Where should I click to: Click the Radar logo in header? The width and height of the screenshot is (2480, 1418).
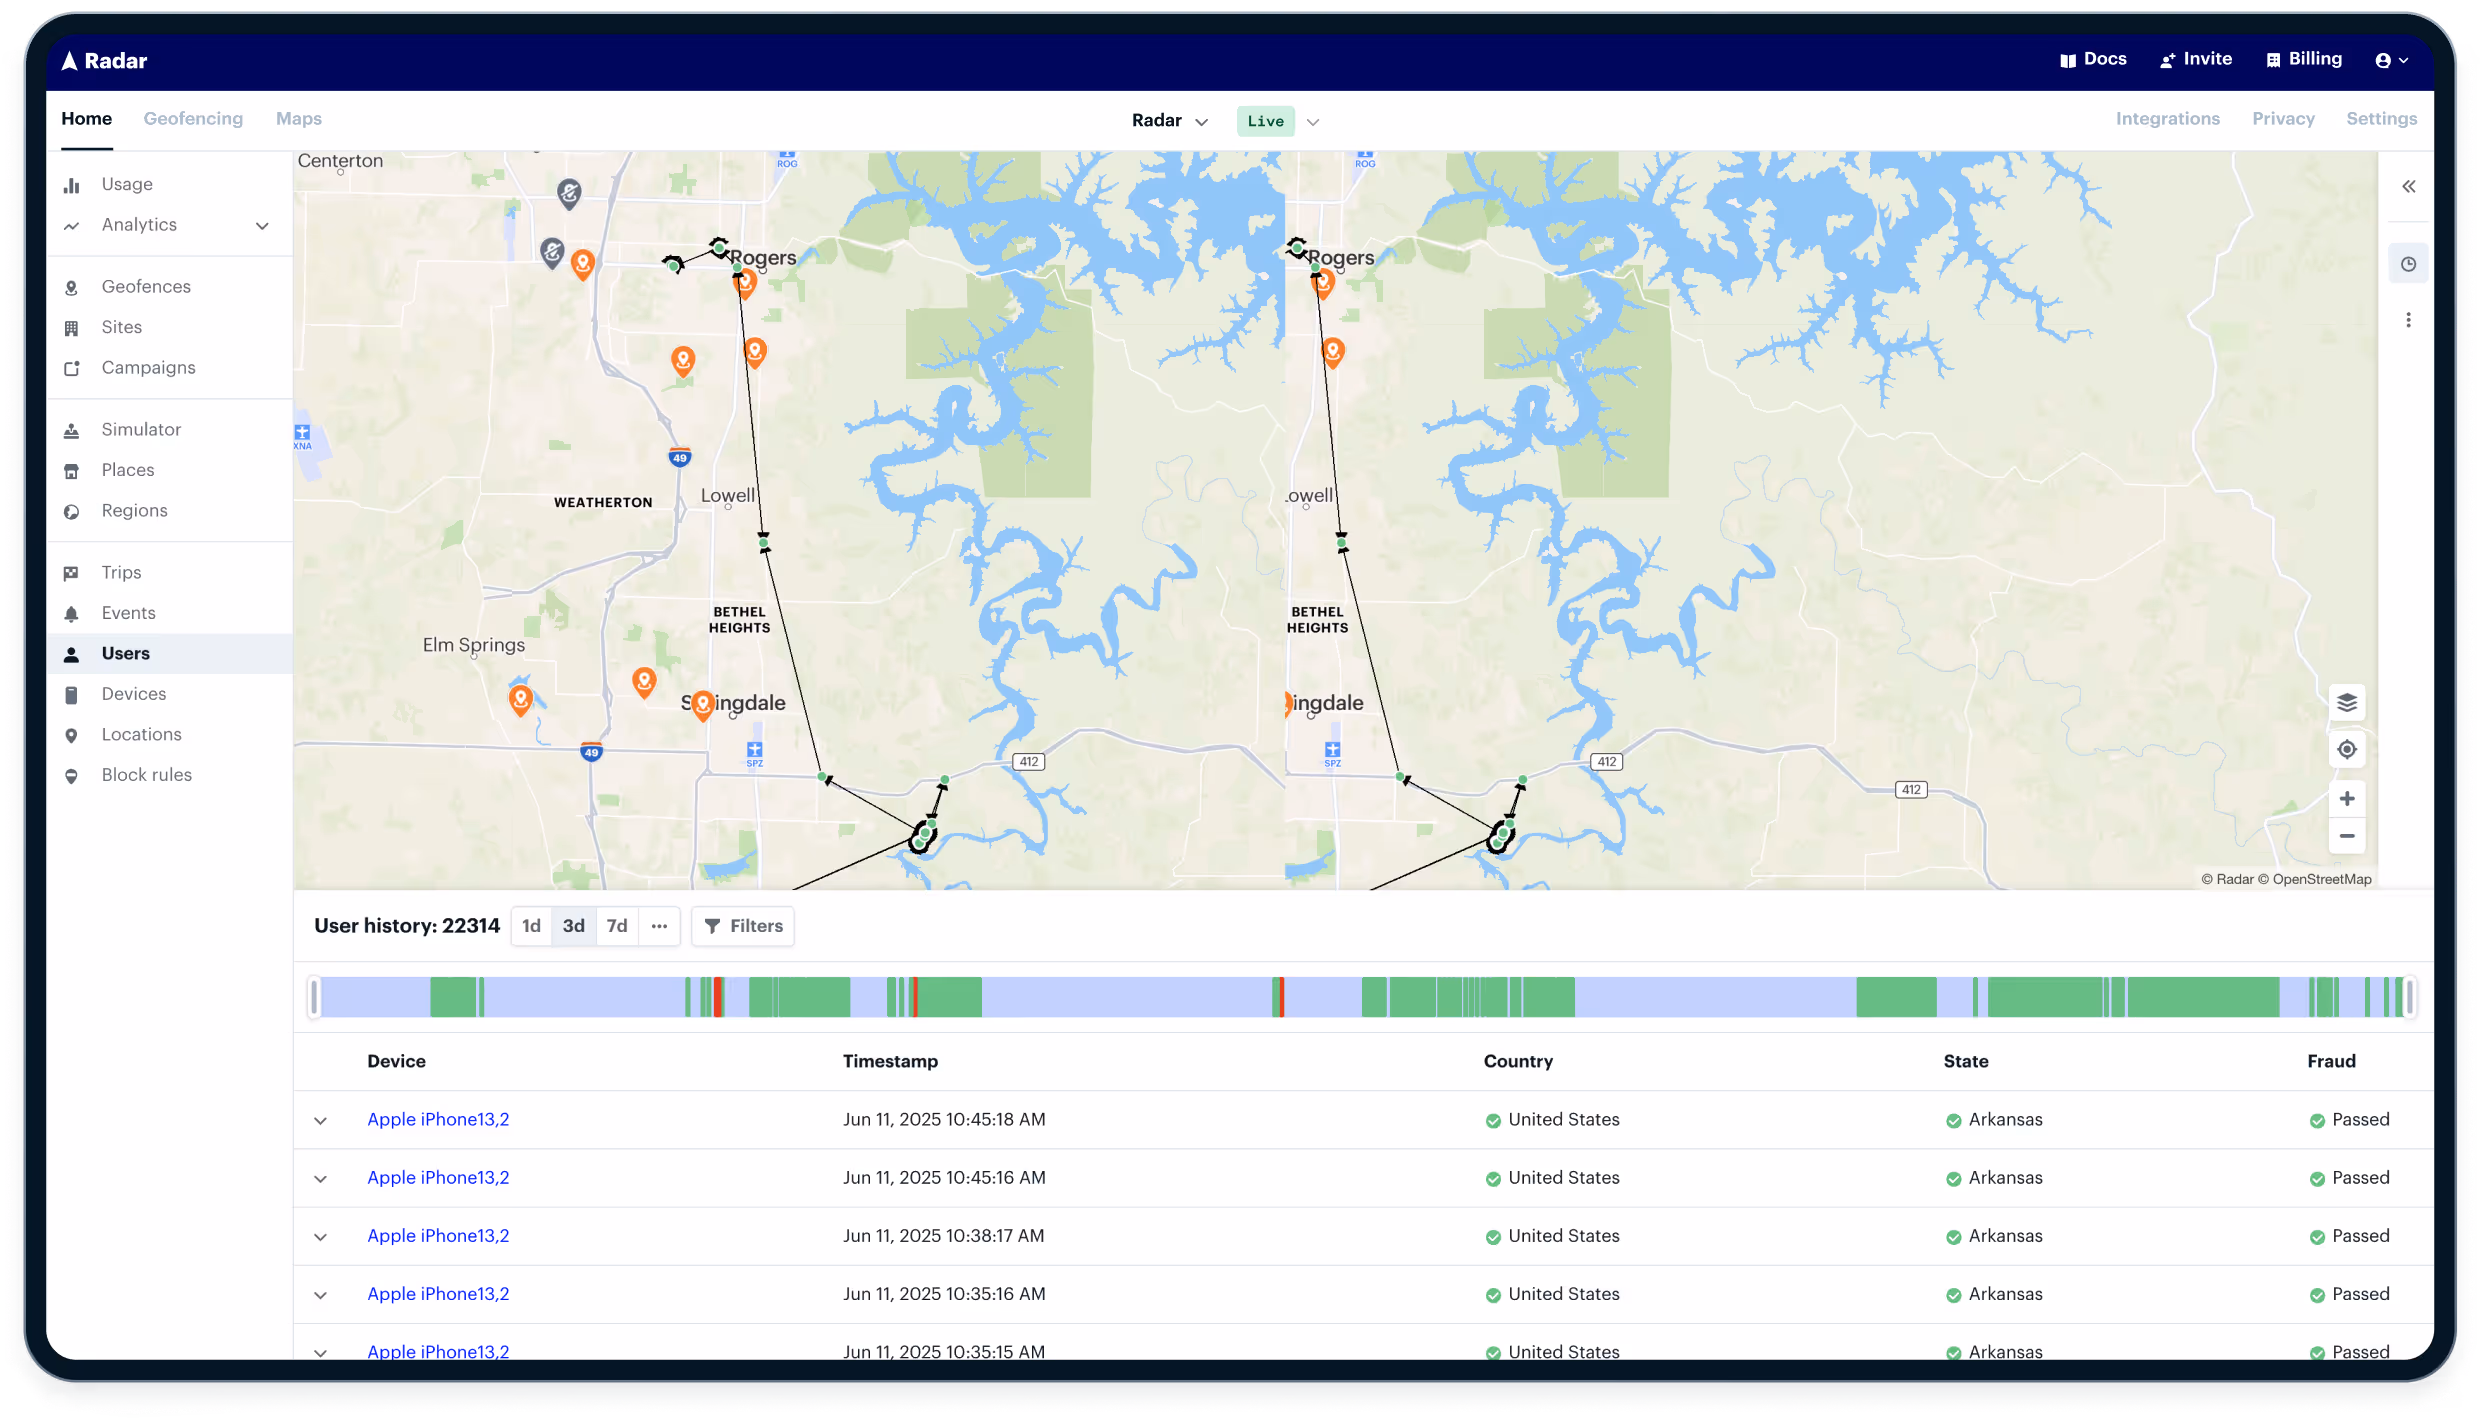coord(104,61)
